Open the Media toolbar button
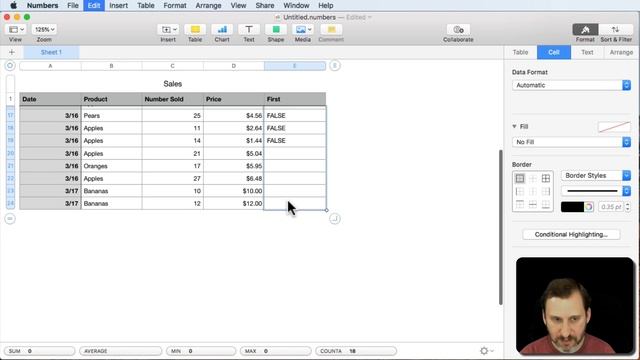Screen dimensions: 640x360 (303, 29)
